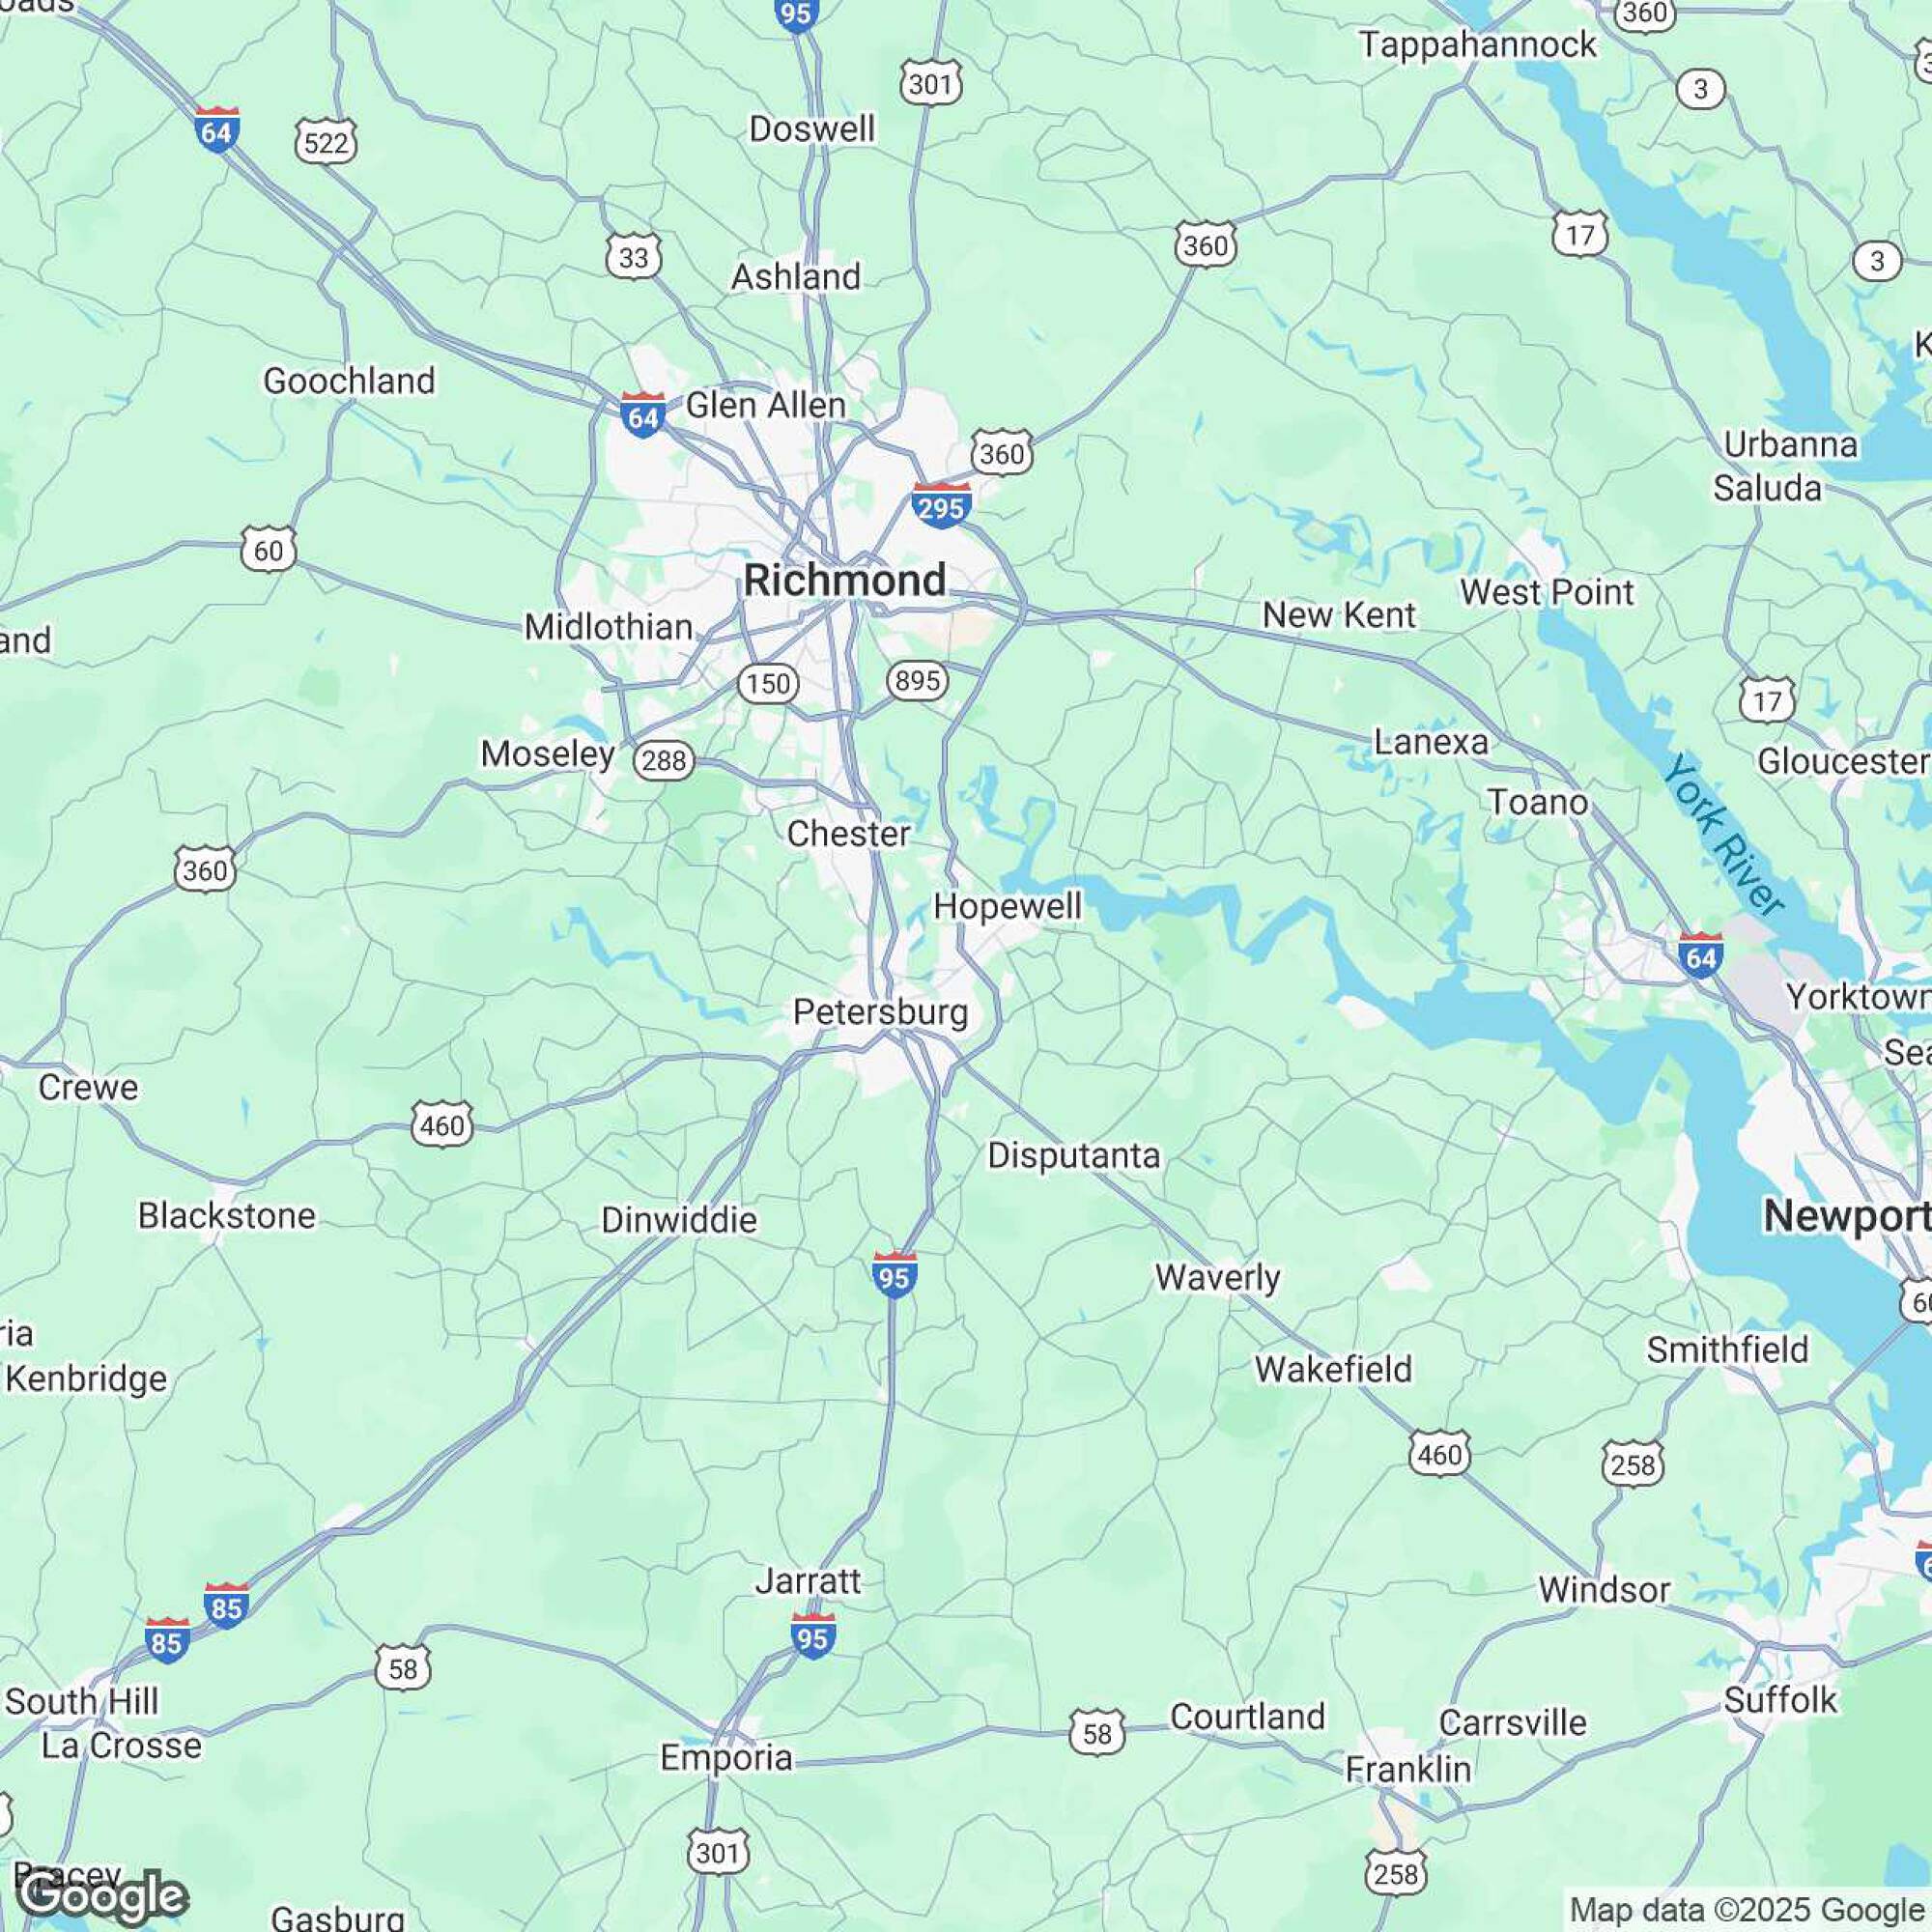Click the US 258 shield near Smithfield
The height and width of the screenshot is (1932, 1932).
(1633, 1465)
